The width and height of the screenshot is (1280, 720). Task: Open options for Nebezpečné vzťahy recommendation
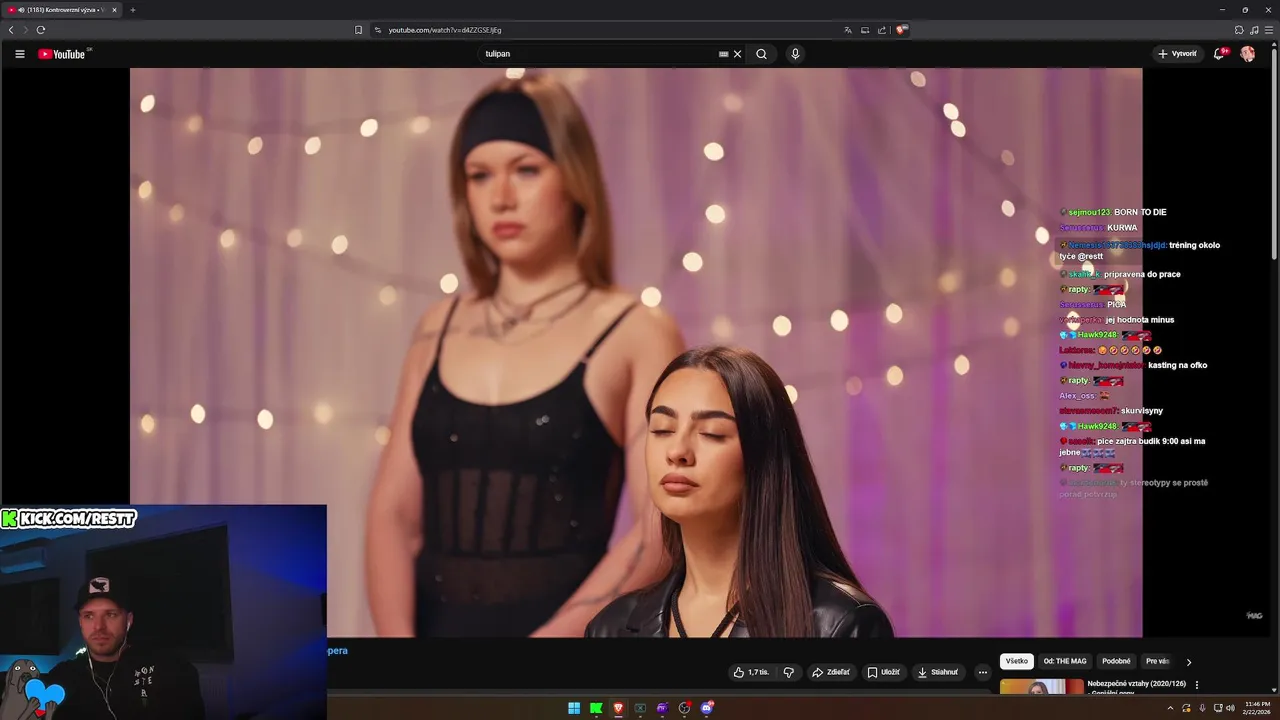click(1197, 685)
